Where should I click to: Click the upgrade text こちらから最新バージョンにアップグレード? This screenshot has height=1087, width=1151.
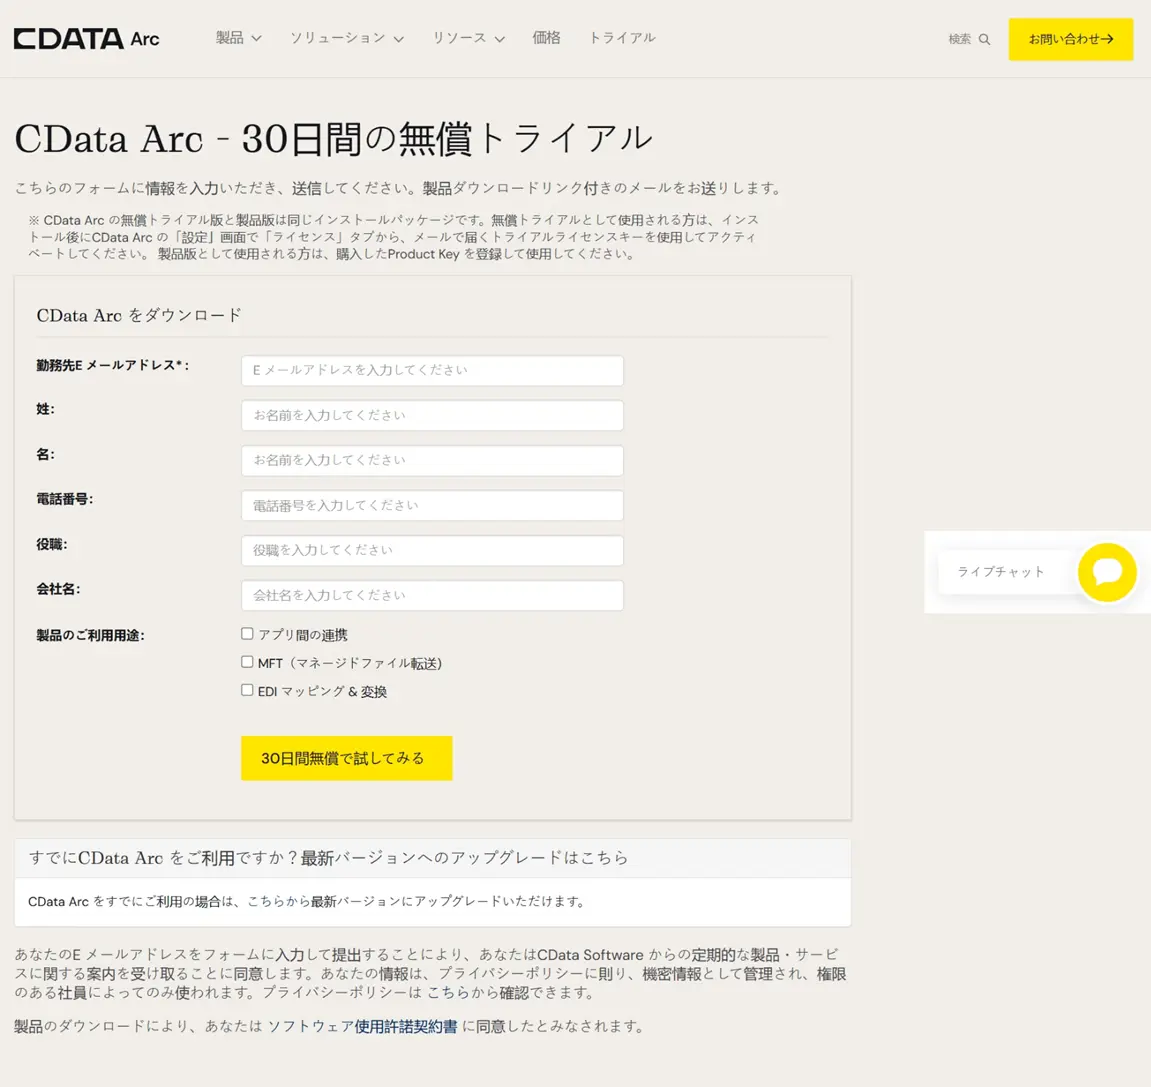click(373, 901)
